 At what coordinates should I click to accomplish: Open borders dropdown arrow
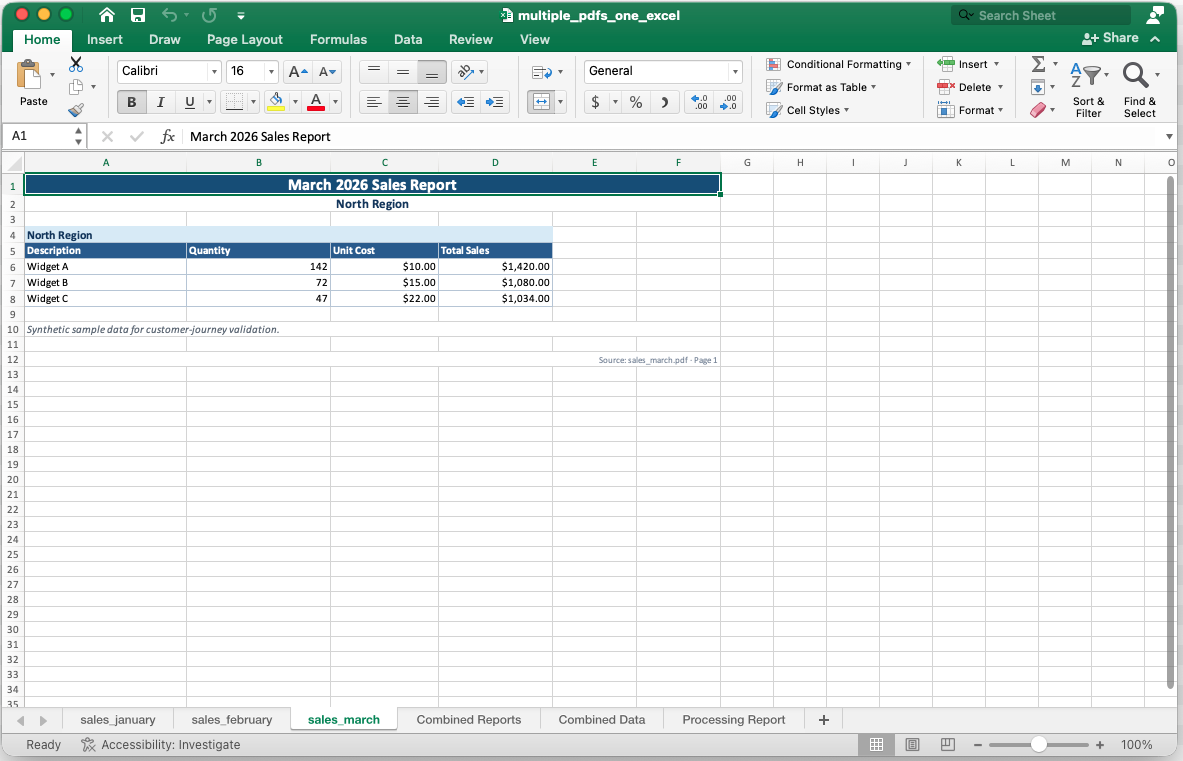click(x=254, y=102)
